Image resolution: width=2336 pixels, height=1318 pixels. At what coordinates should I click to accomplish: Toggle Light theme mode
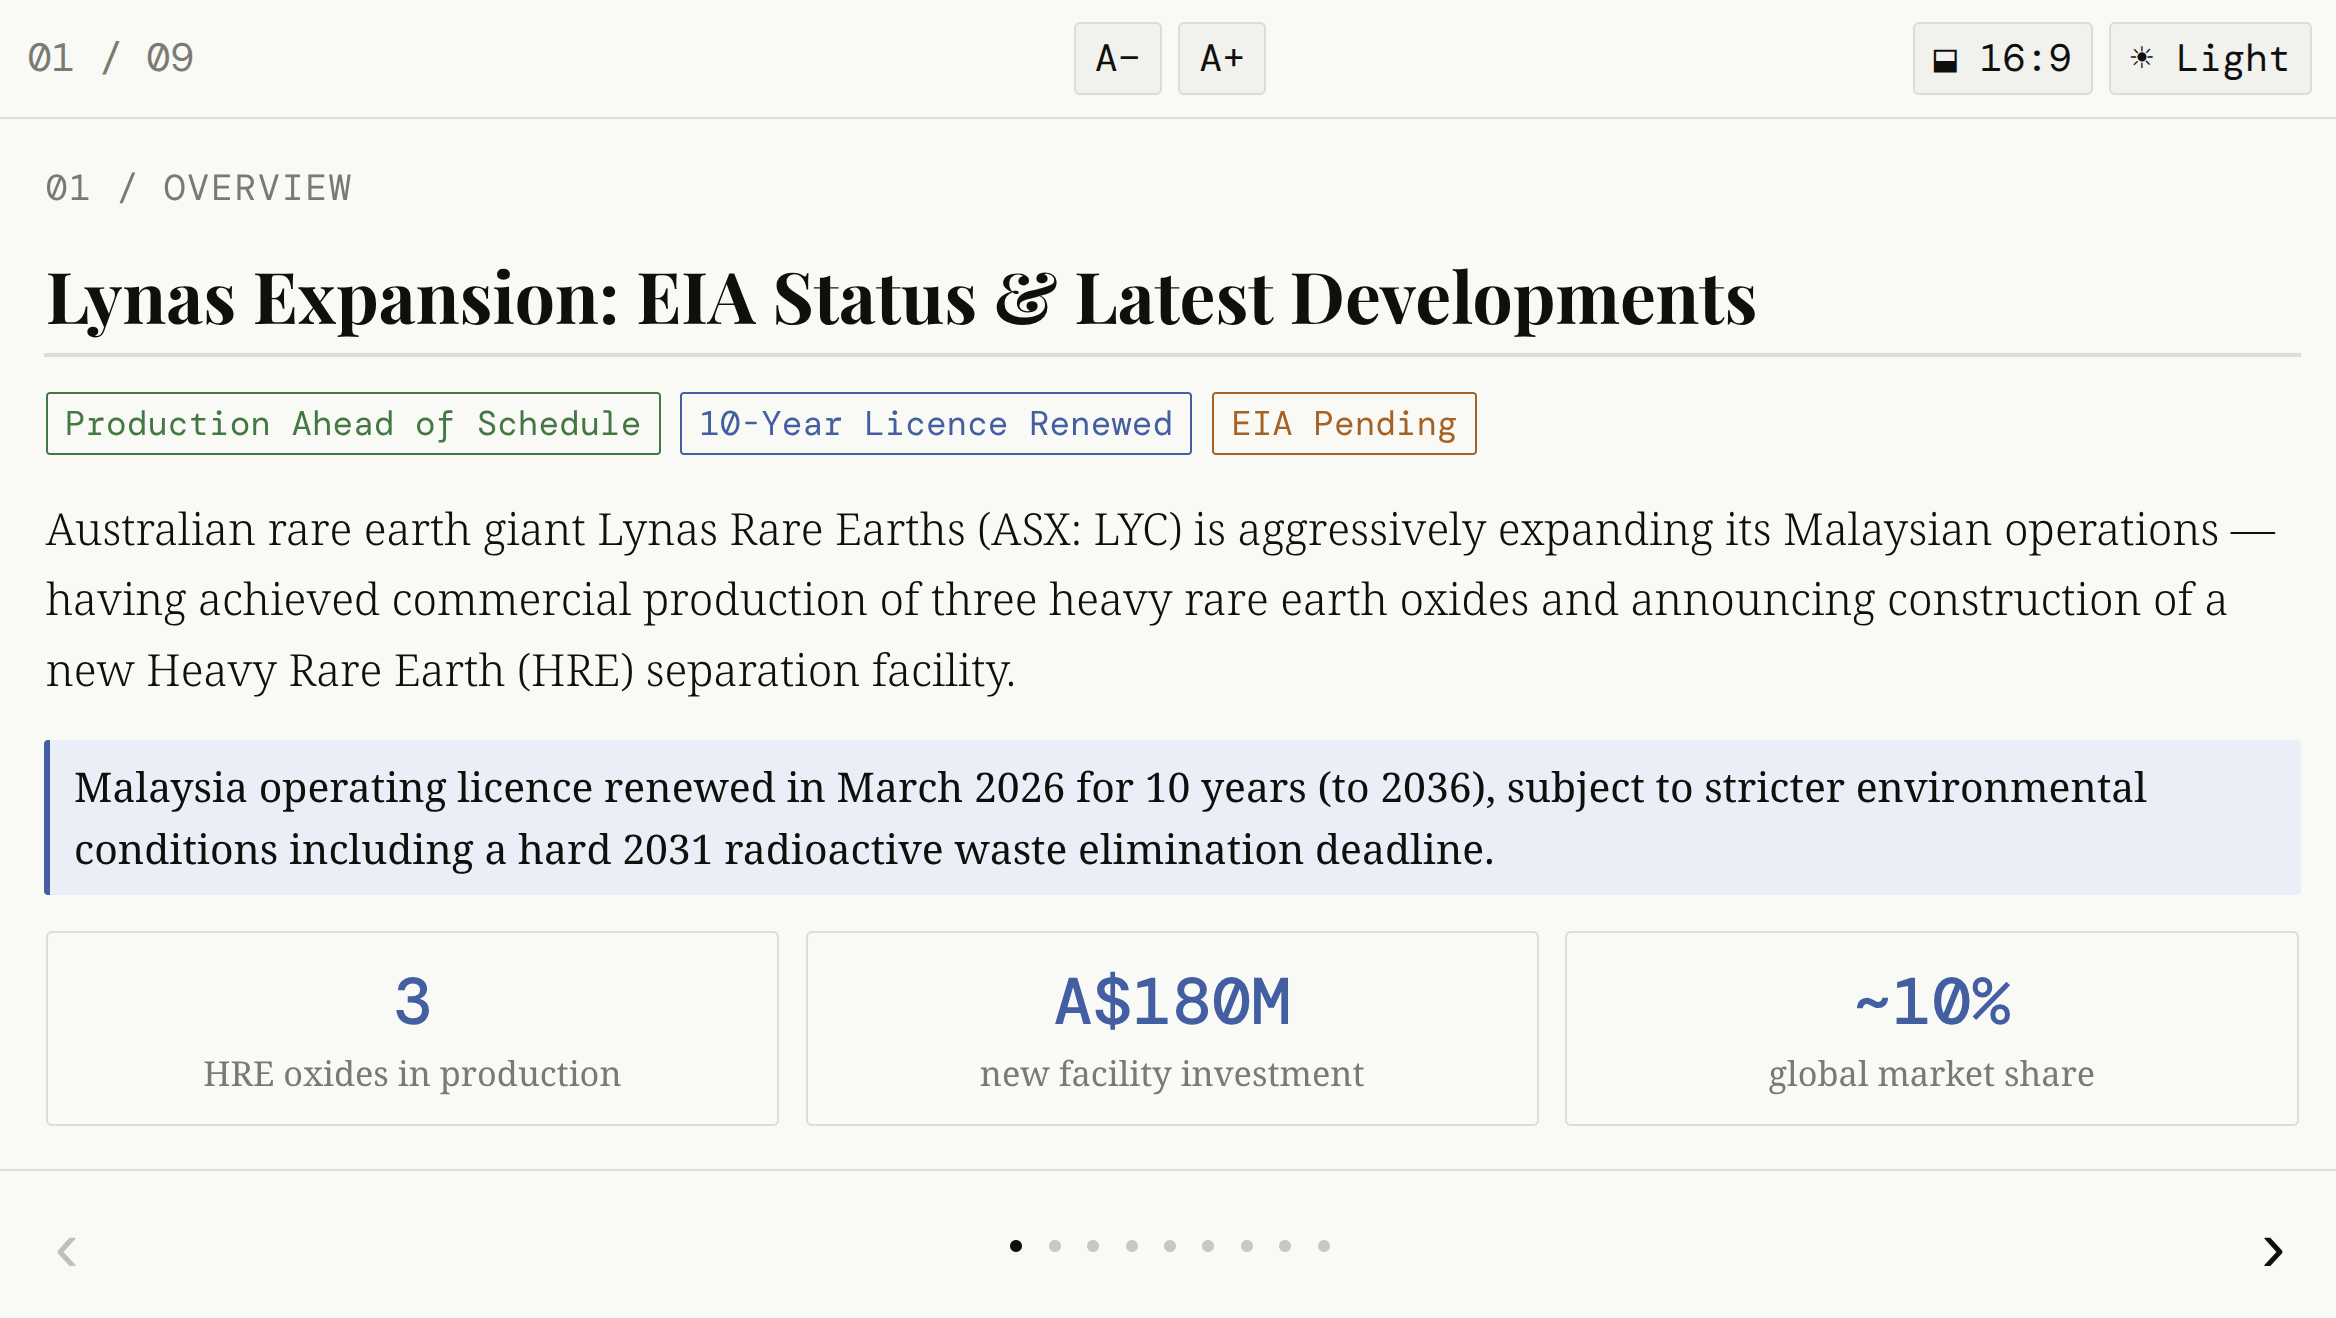2208,59
